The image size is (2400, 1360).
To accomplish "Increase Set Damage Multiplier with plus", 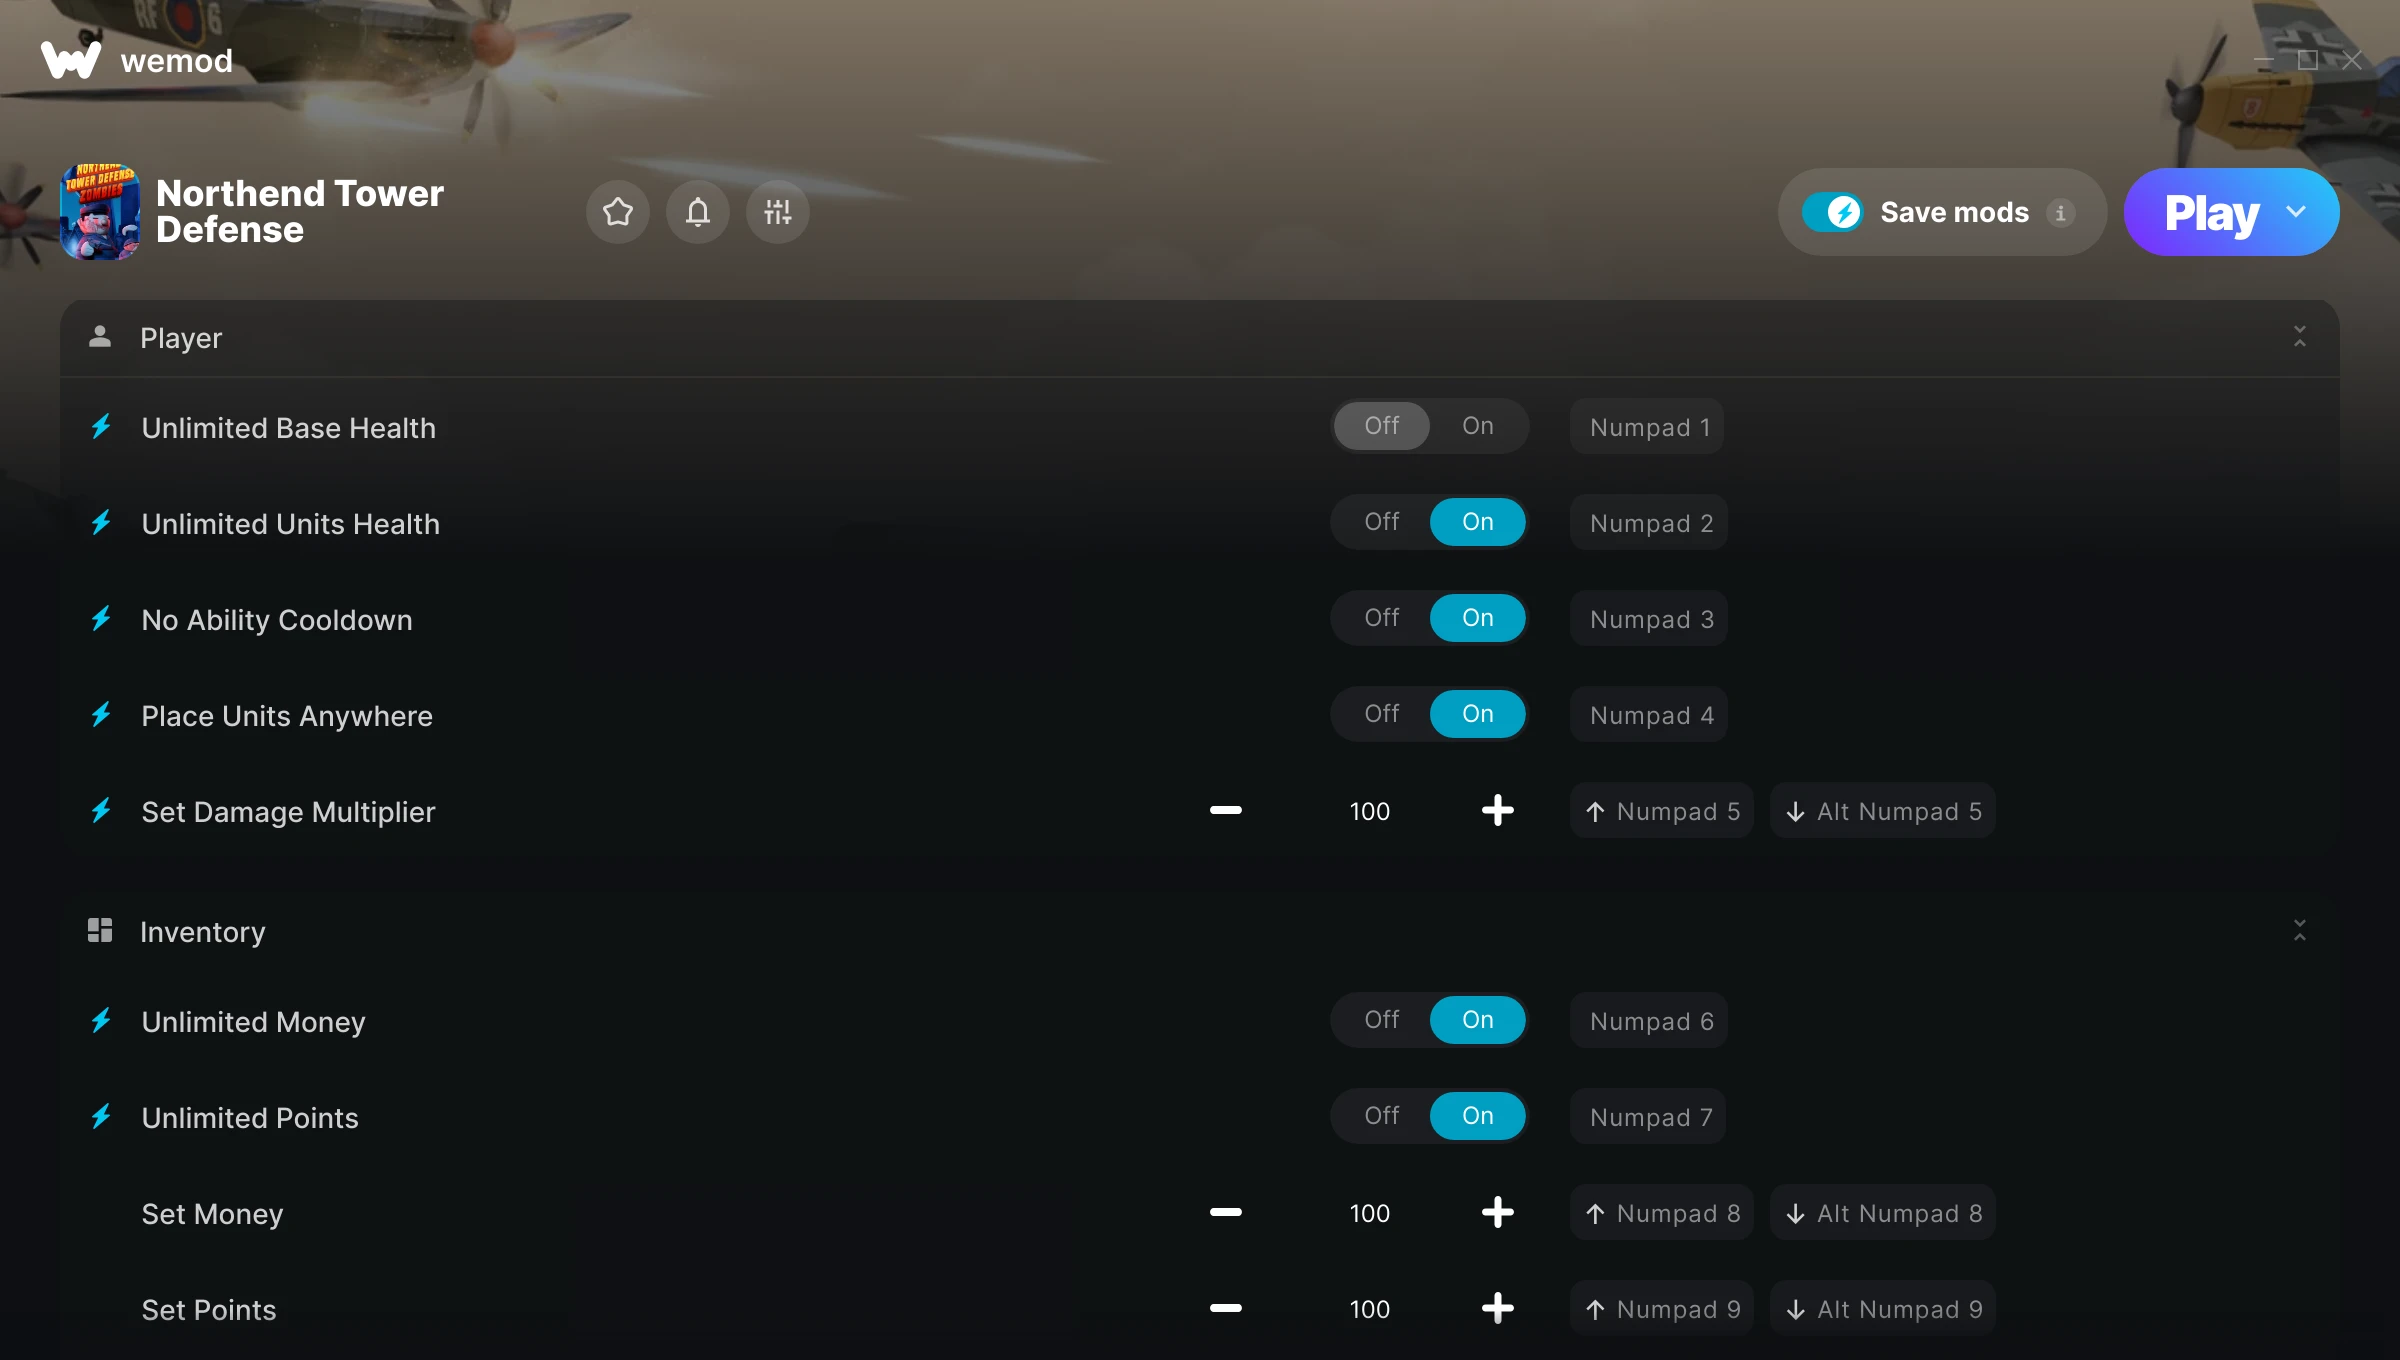I will [1497, 810].
